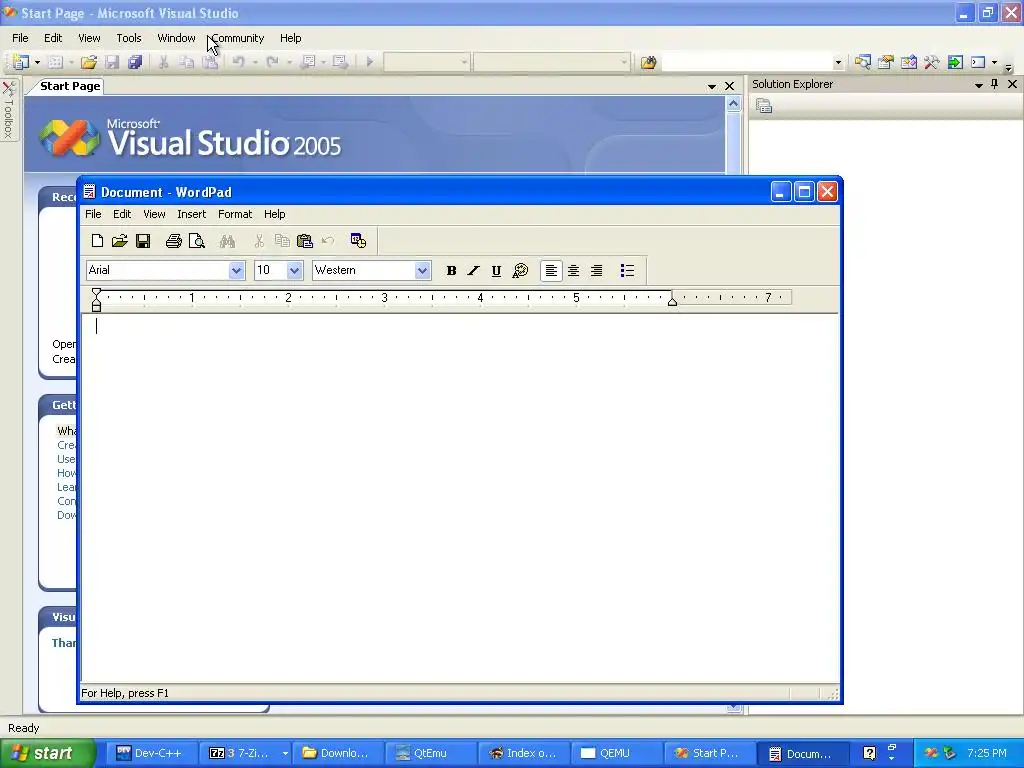Click the Copy icon in WordPad toolbar
The width and height of the screenshot is (1024, 768).
point(282,241)
